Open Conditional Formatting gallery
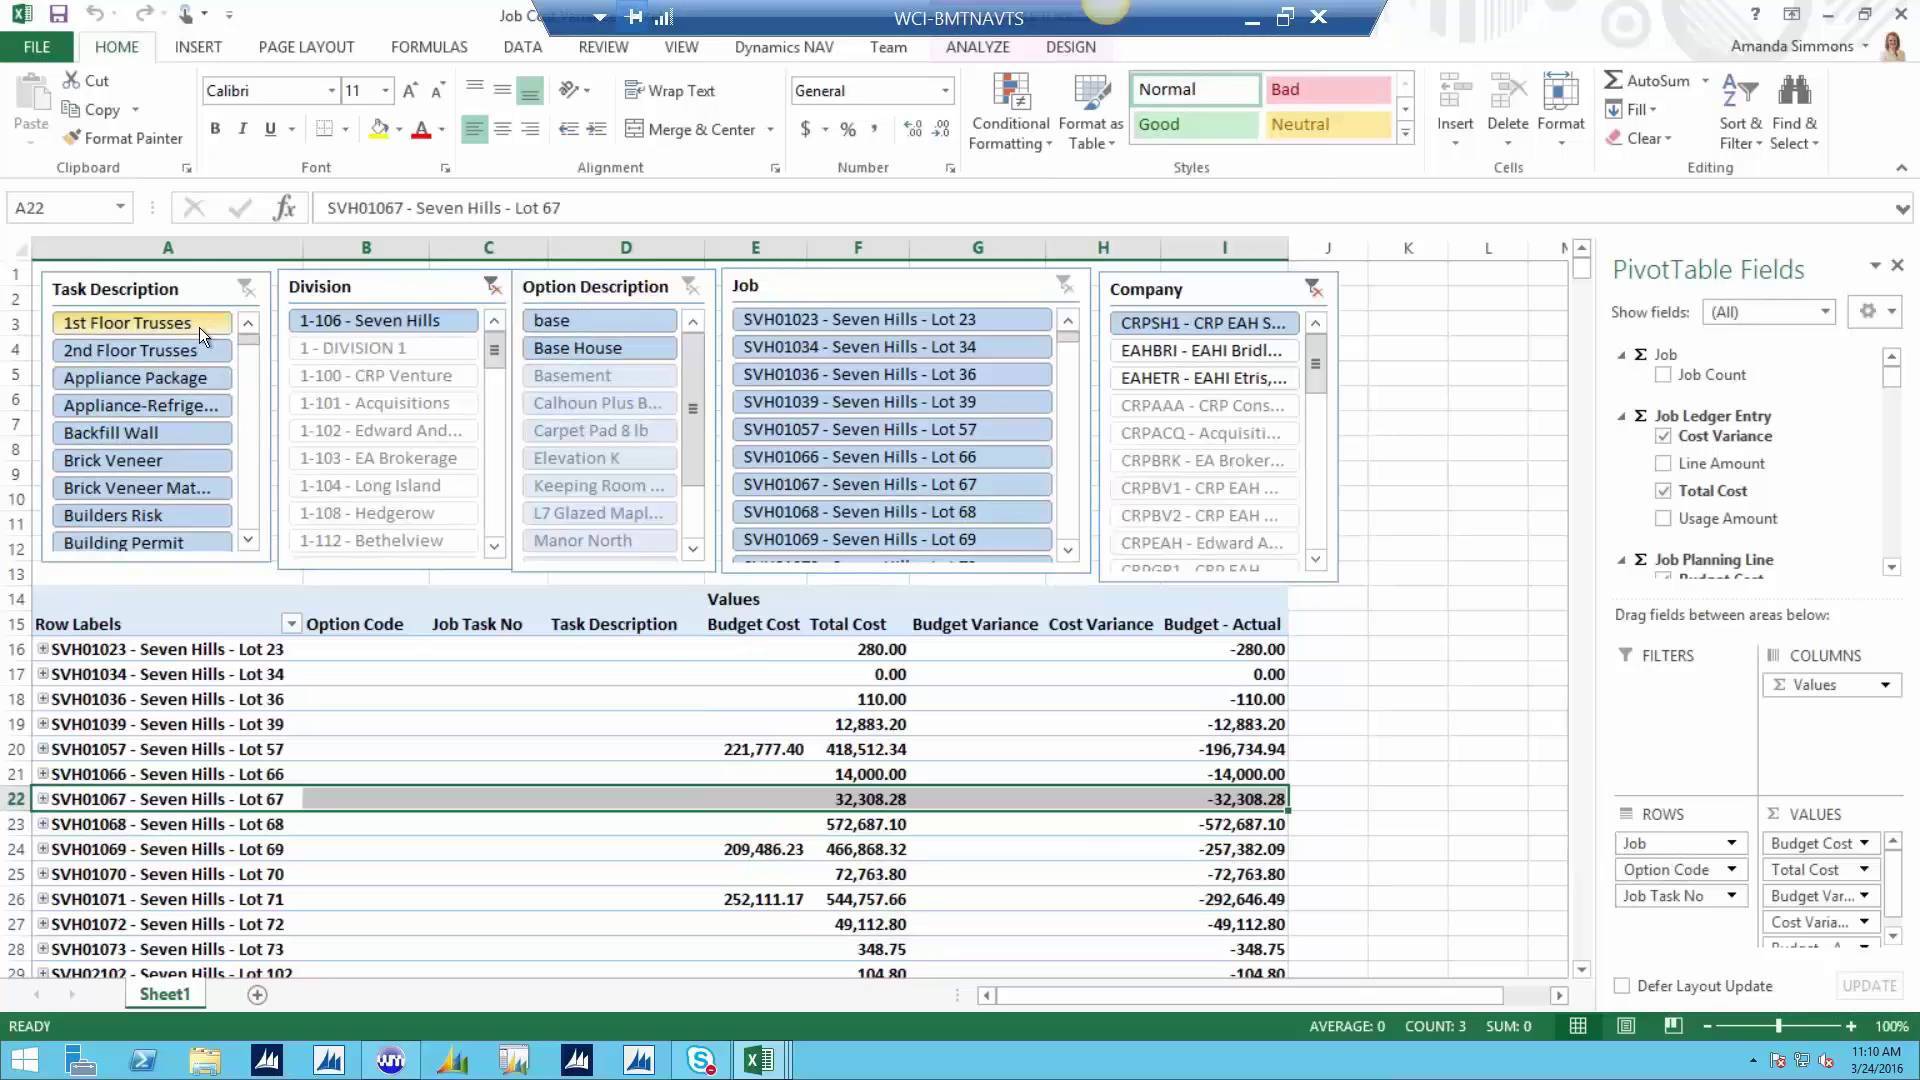The width and height of the screenshot is (1920, 1080). click(1009, 112)
